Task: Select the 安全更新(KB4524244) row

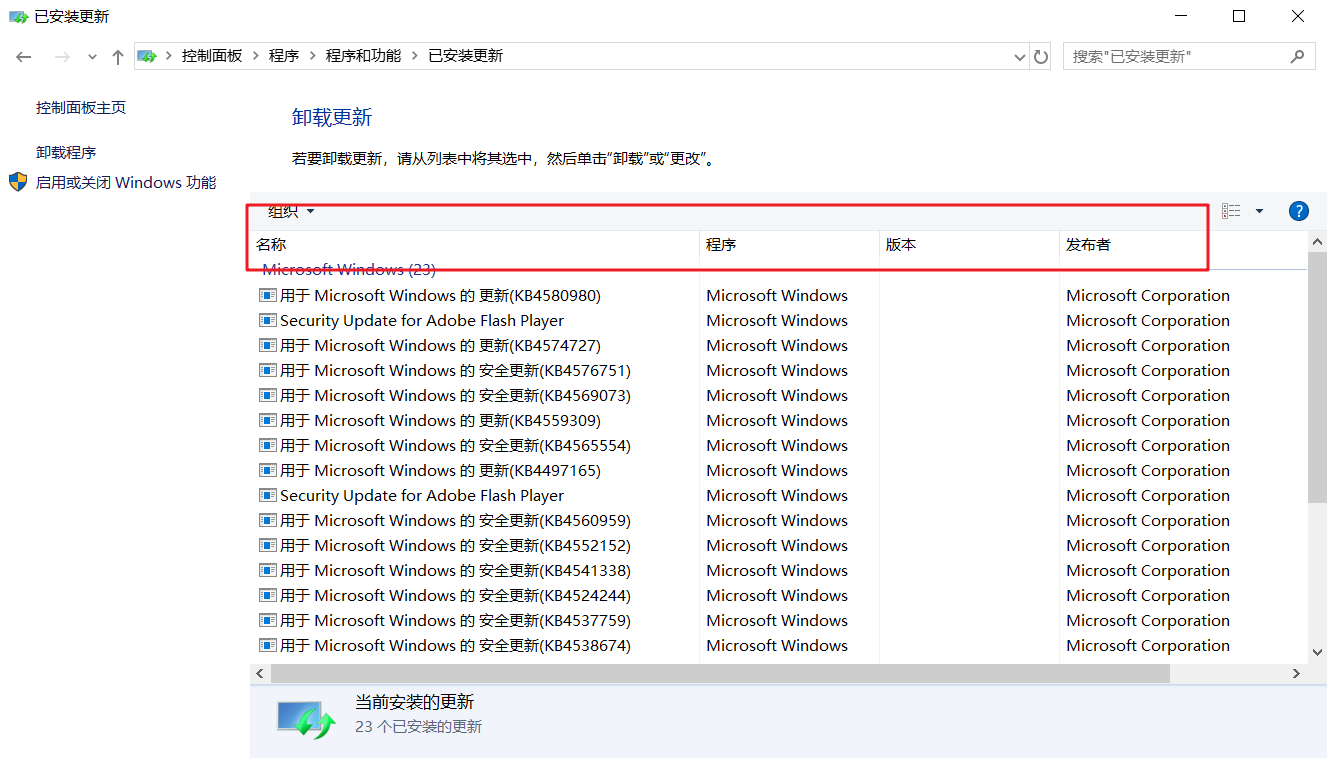Action: click(778, 596)
